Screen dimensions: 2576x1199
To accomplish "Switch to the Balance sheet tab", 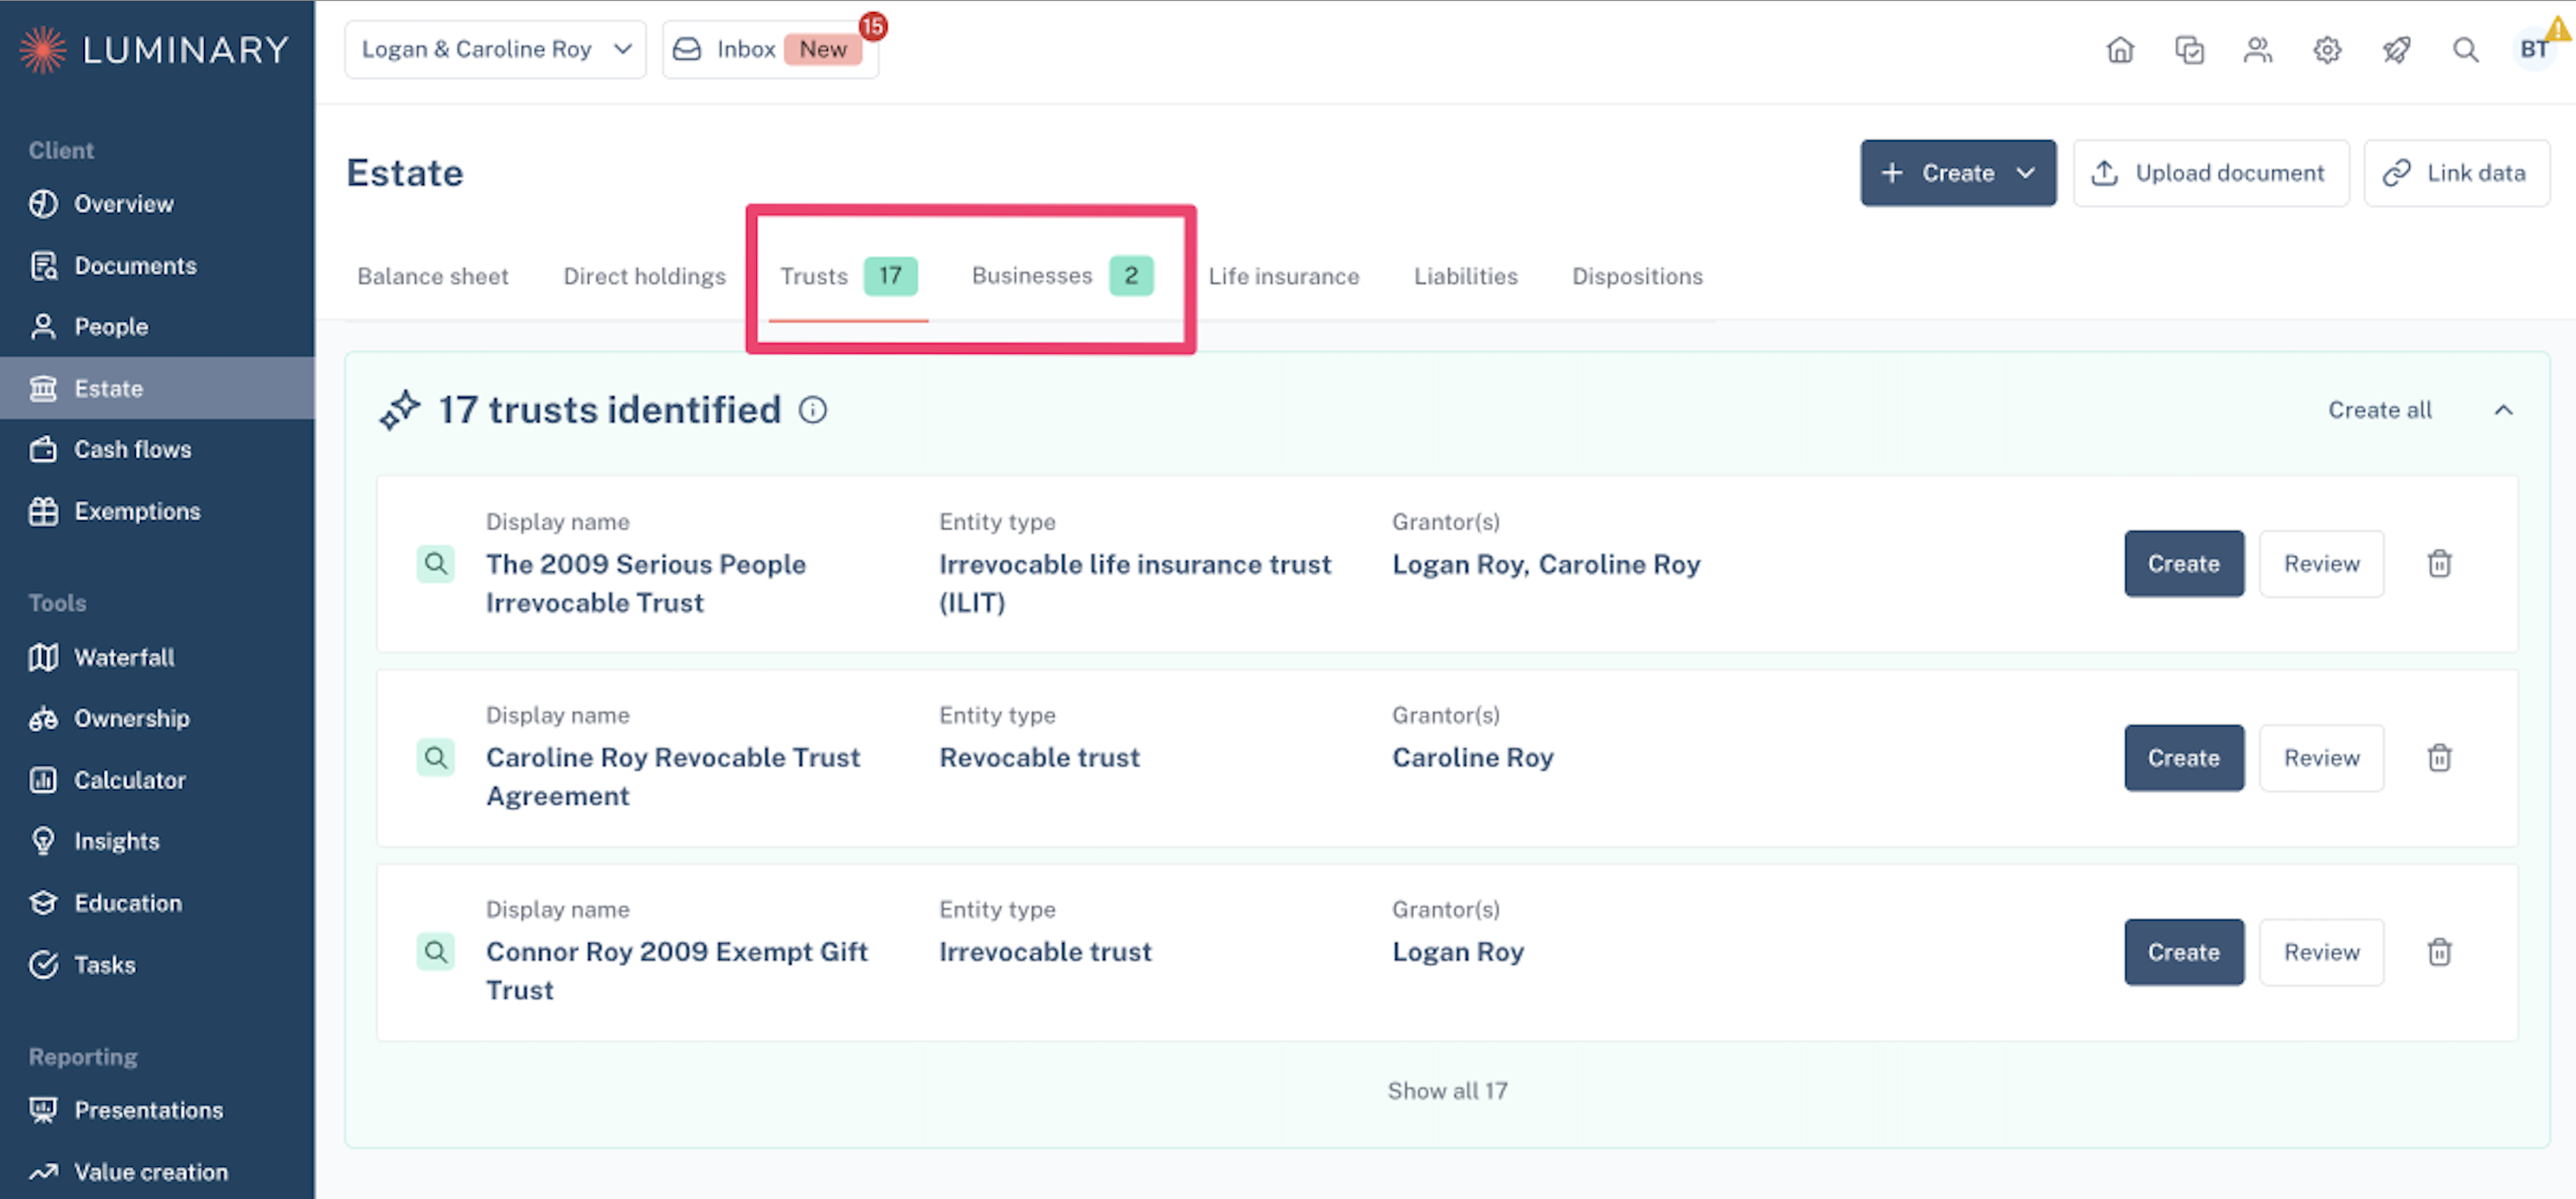I will click(x=433, y=276).
